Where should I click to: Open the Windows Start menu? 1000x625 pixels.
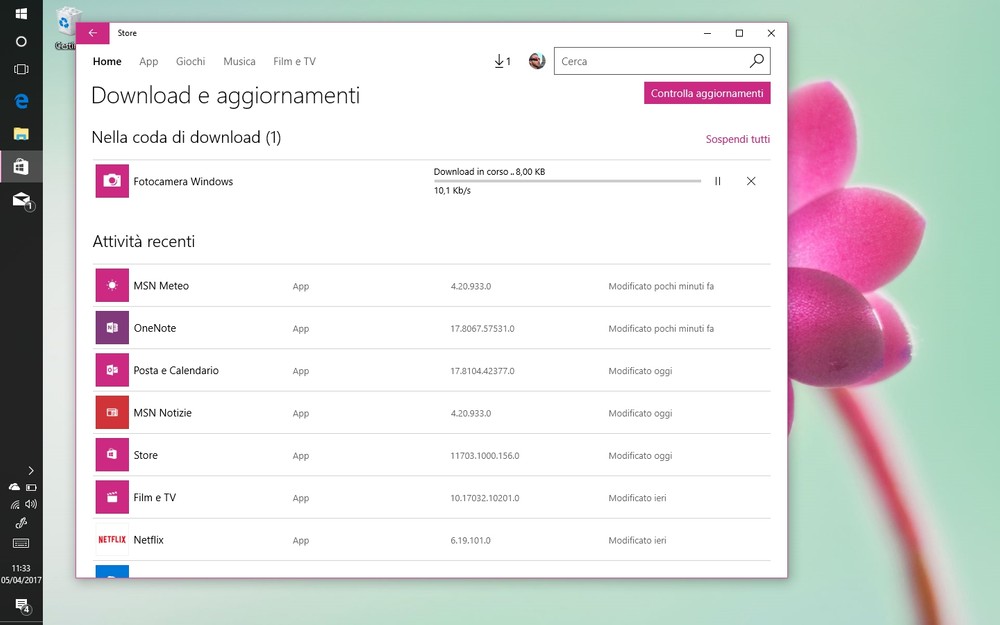click(21, 13)
